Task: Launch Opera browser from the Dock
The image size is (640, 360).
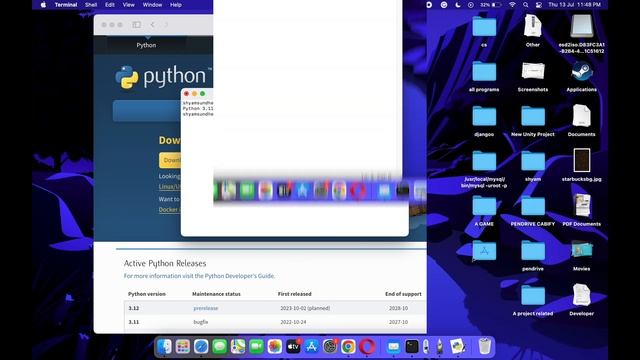Action: [x=367, y=347]
